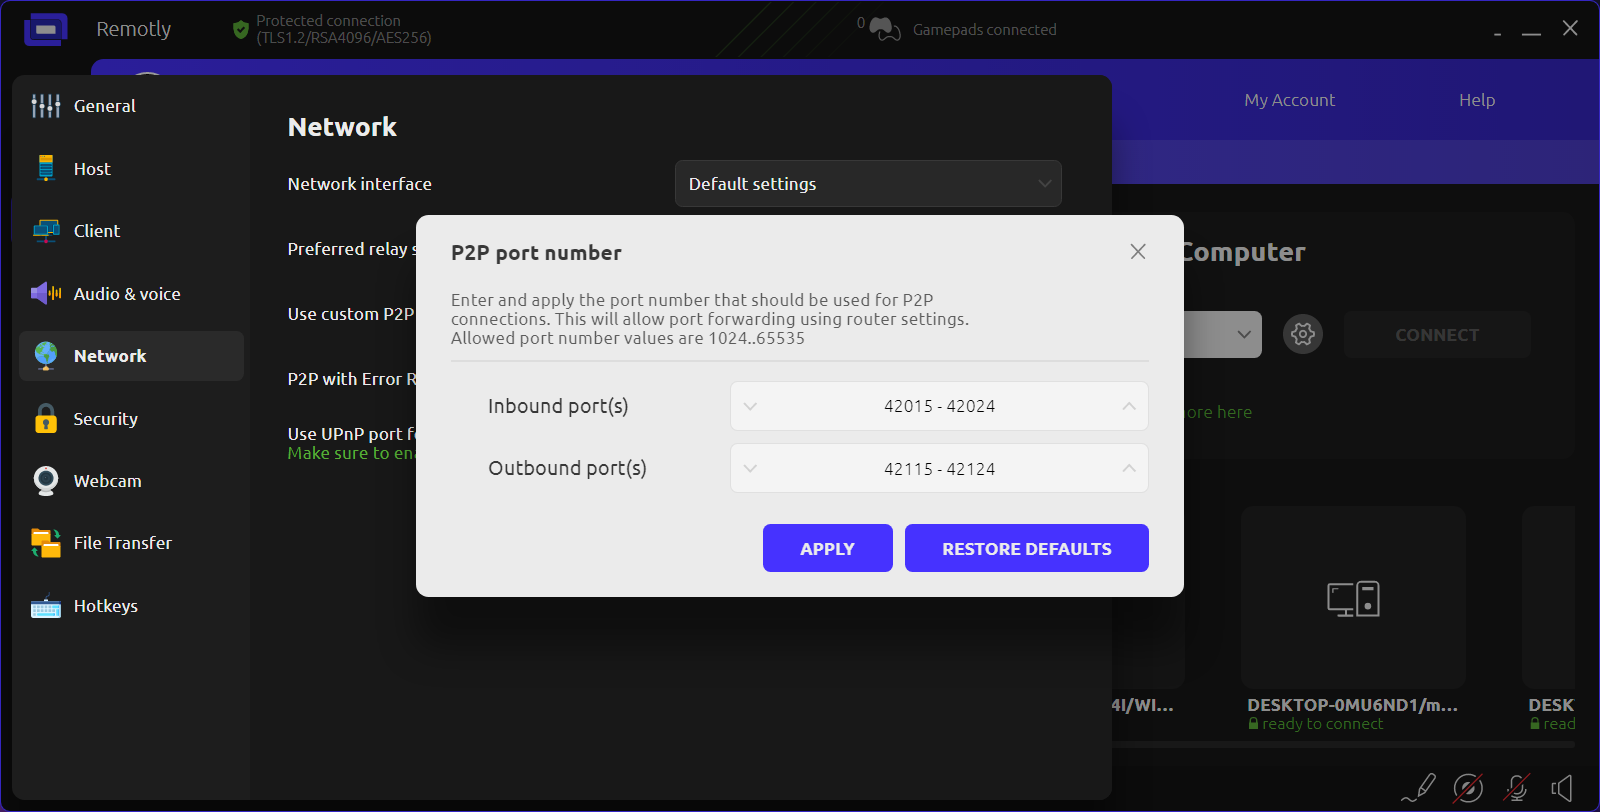Decrease inbound ports with the down chevron

pos(751,406)
